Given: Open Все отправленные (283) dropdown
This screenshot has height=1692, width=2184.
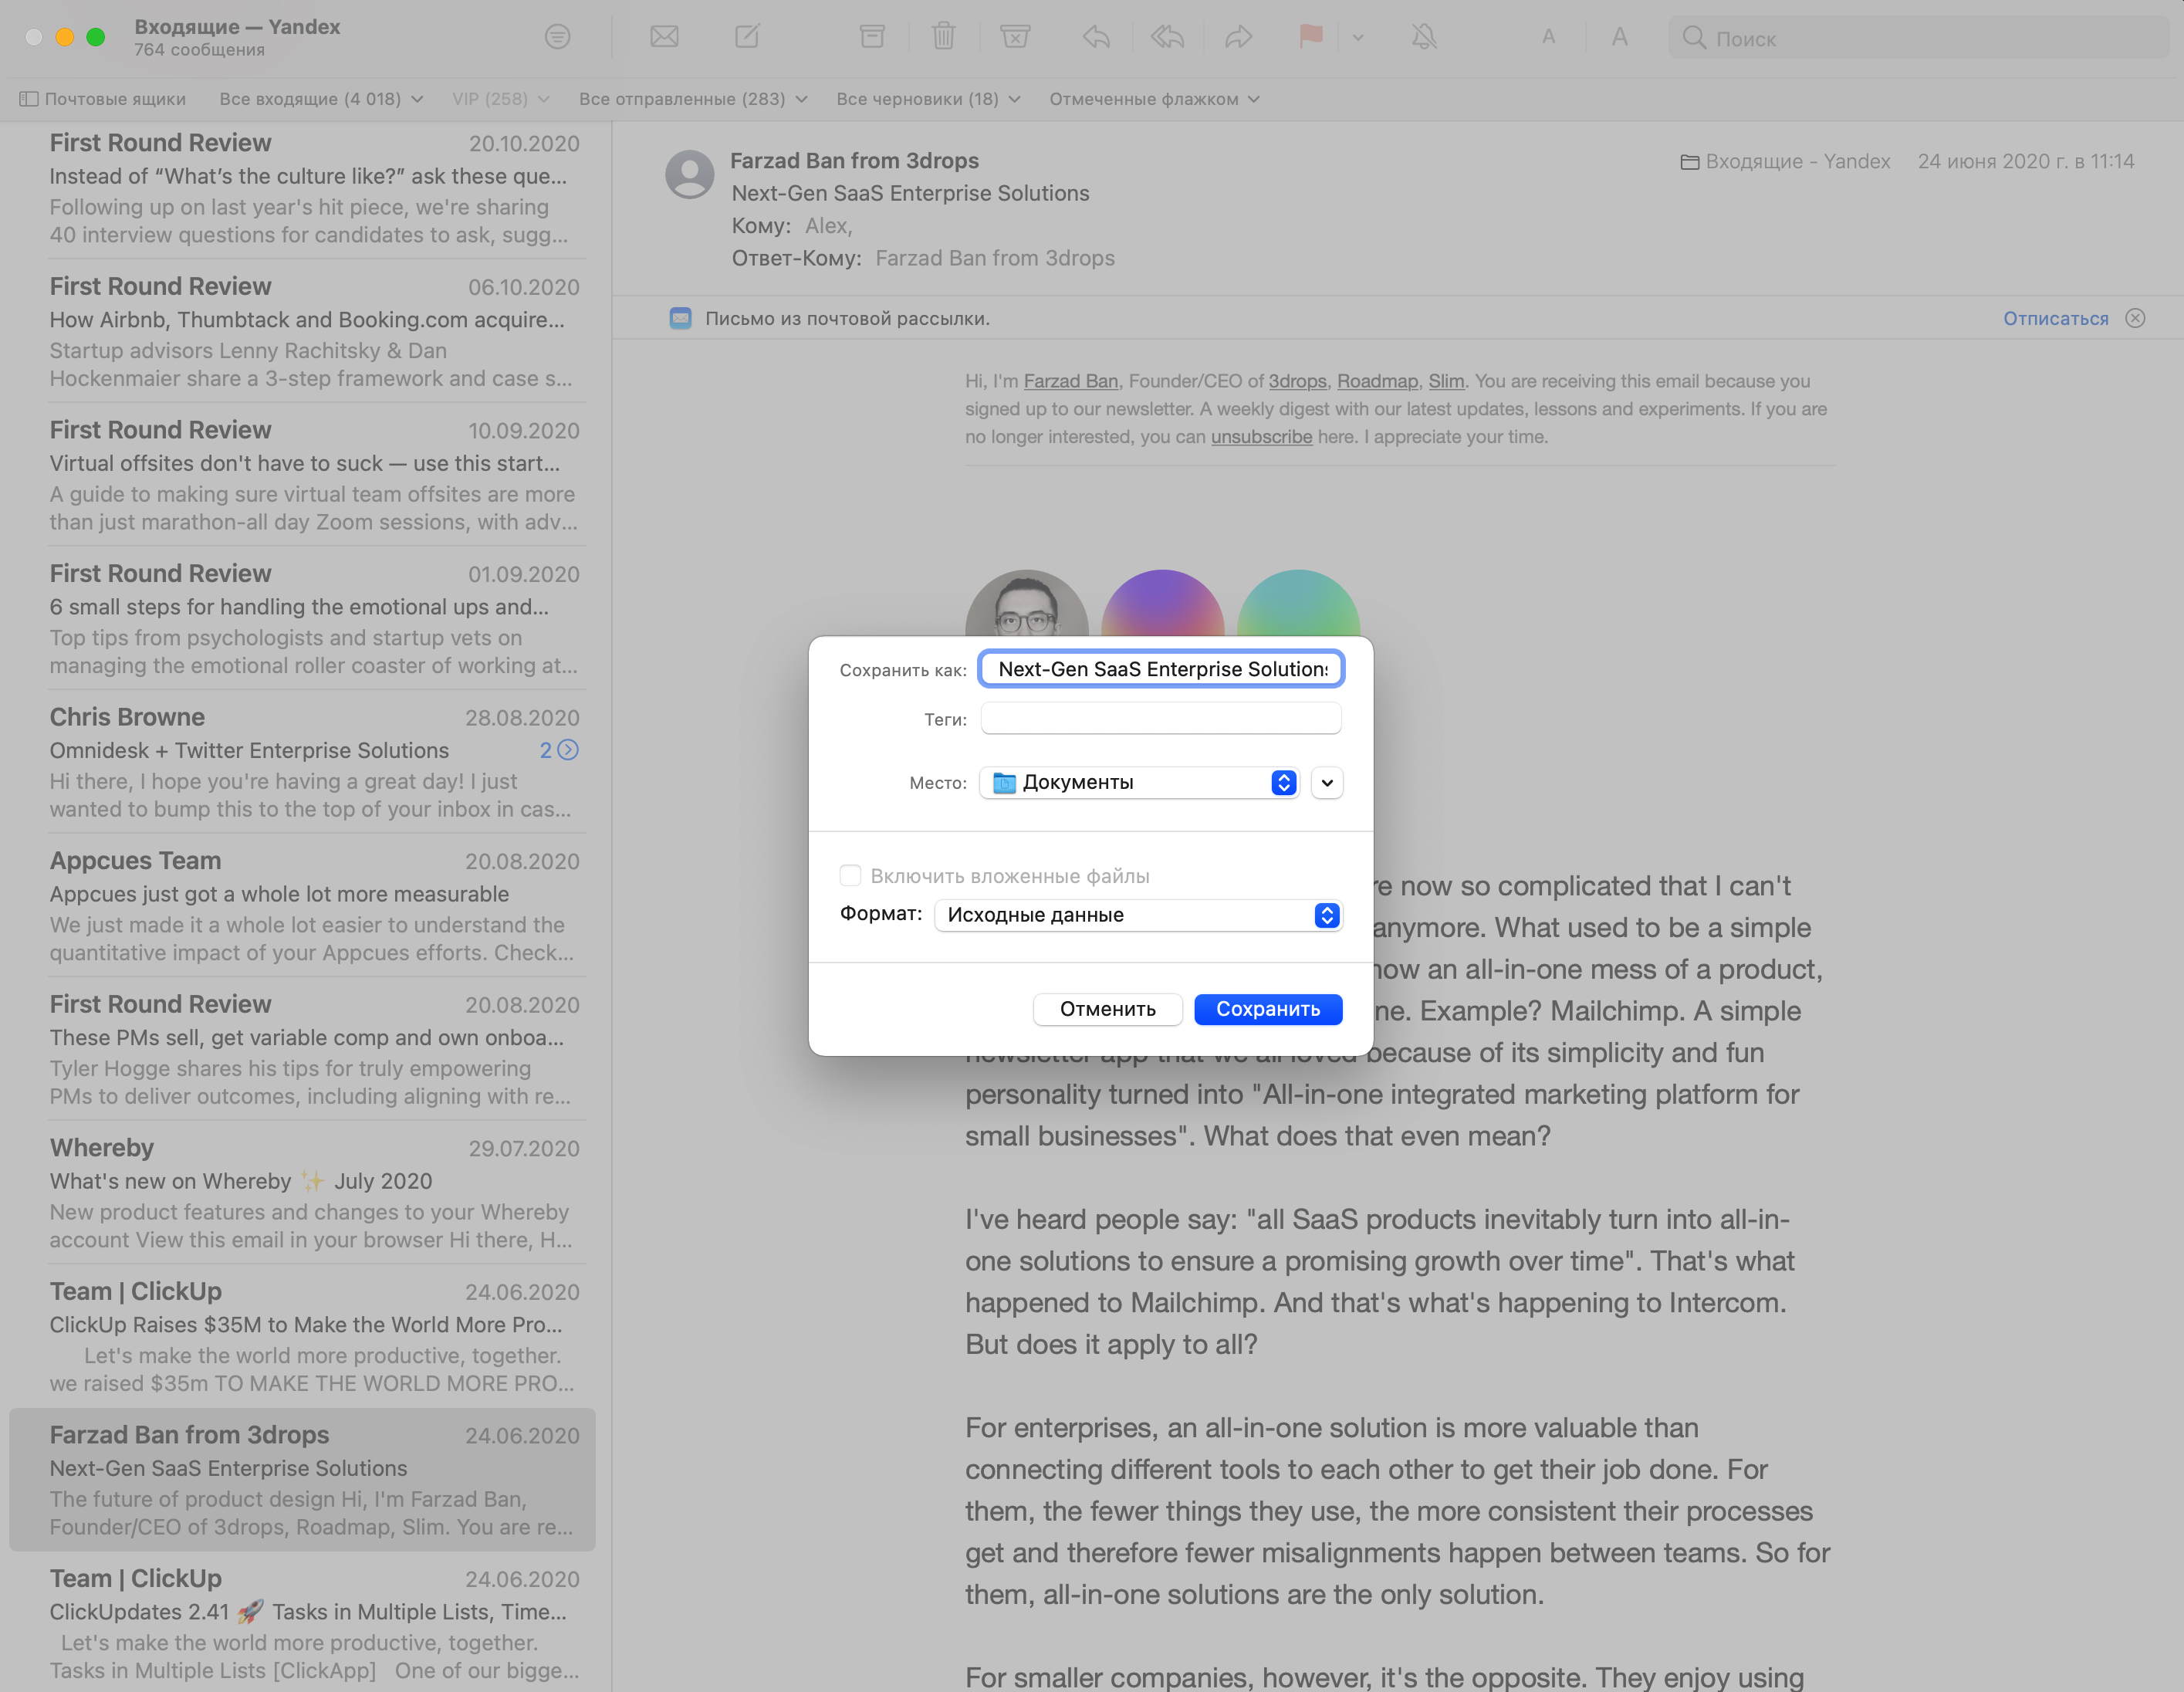Looking at the screenshot, I should (693, 99).
